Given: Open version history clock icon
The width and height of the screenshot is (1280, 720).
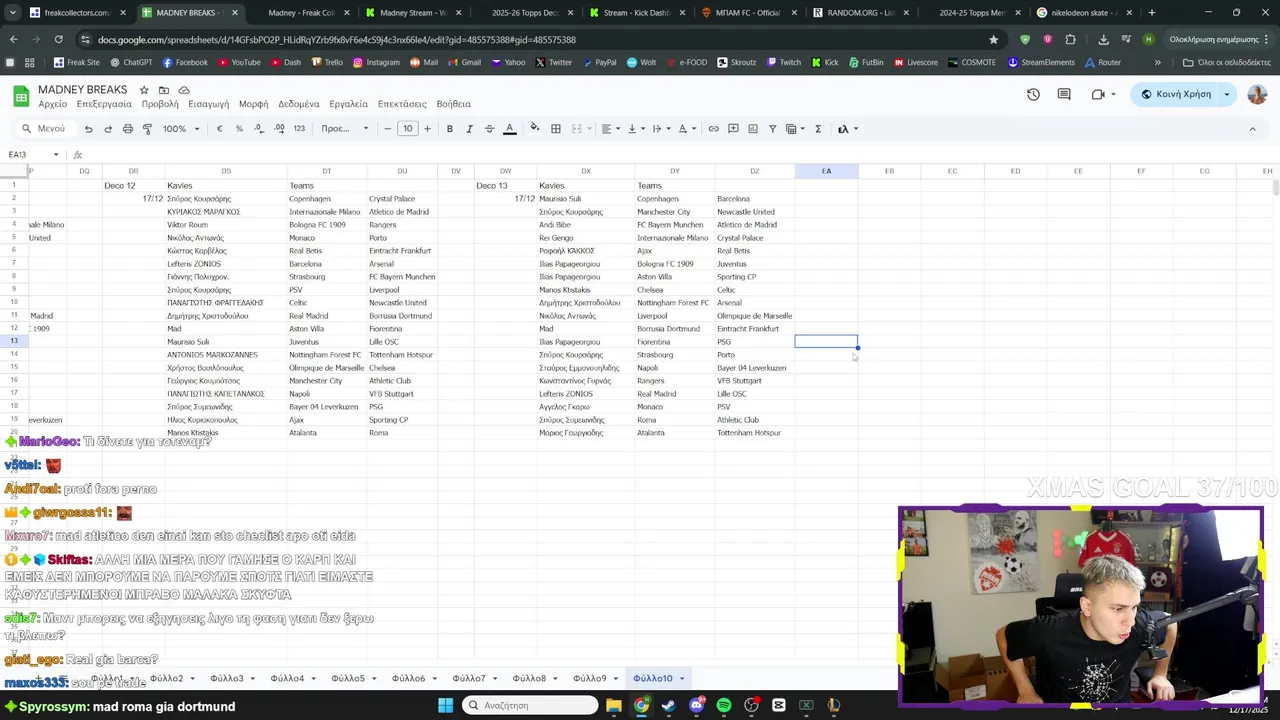Looking at the screenshot, I should click(1033, 94).
